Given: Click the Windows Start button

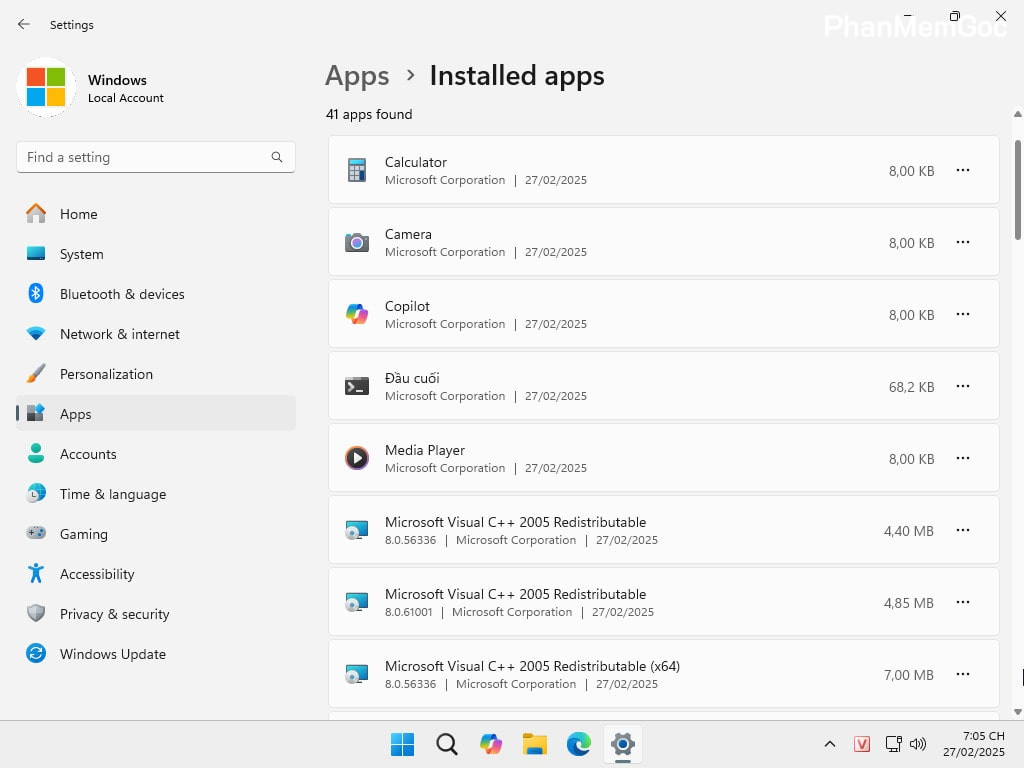Looking at the screenshot, I should 402,744.
